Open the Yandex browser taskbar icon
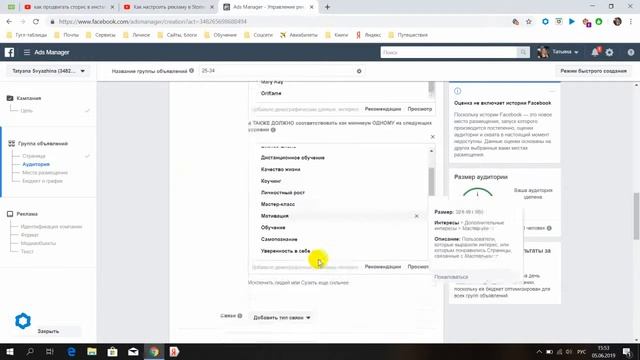The image size is (640, 360). click(x=174, y=351)
